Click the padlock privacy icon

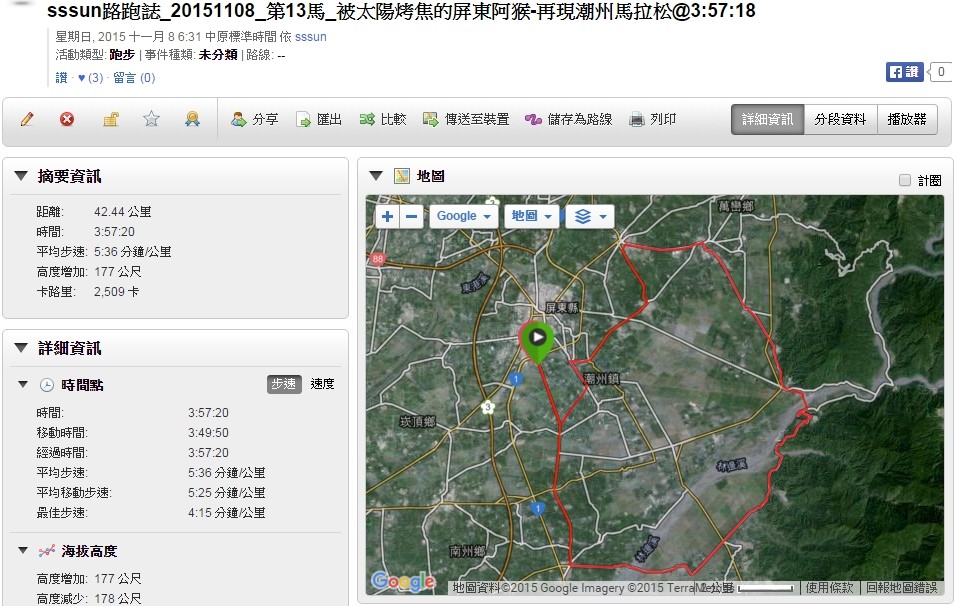(111, 119)
